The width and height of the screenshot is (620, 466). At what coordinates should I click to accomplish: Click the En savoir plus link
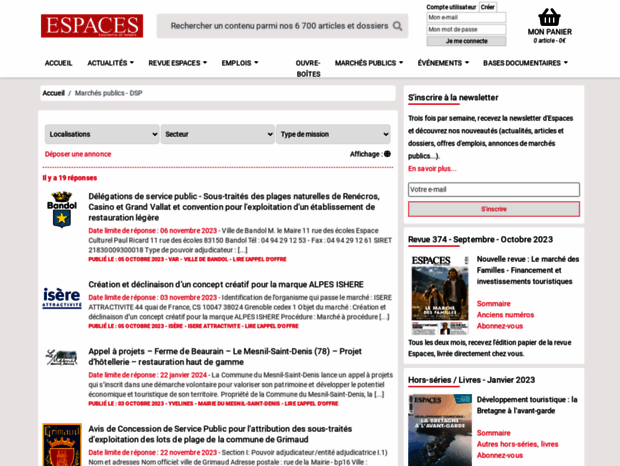[x=432, y=169]
